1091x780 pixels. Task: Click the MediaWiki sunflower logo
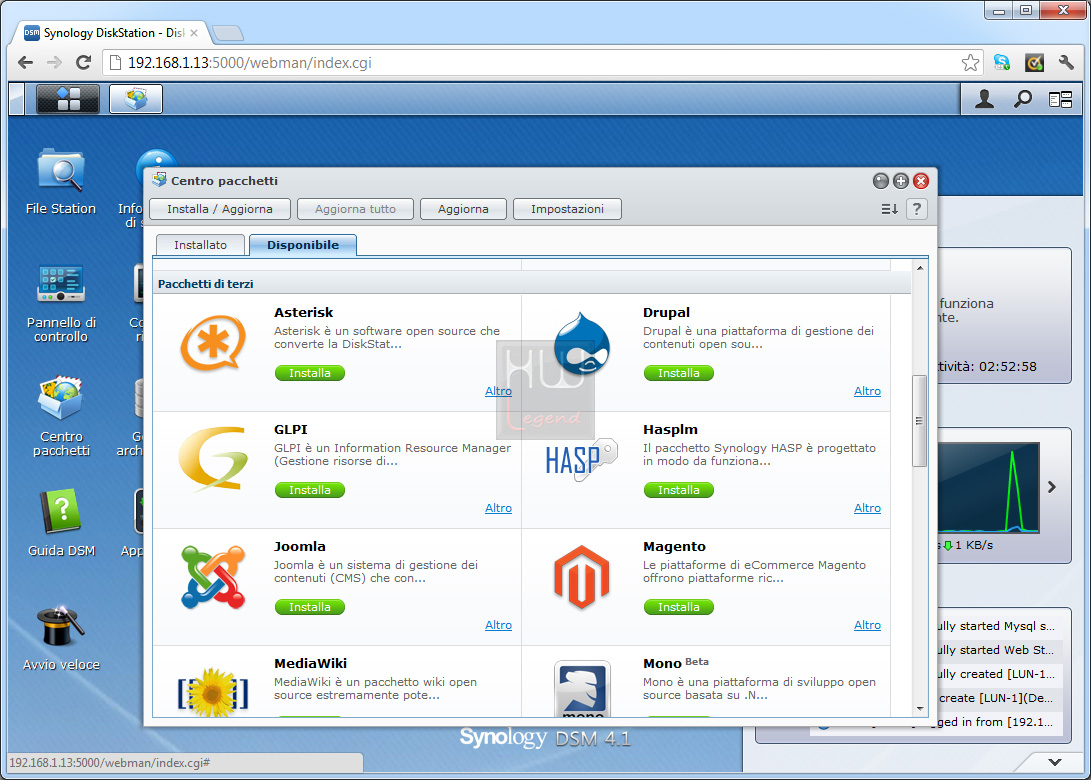tap(213, 692)
